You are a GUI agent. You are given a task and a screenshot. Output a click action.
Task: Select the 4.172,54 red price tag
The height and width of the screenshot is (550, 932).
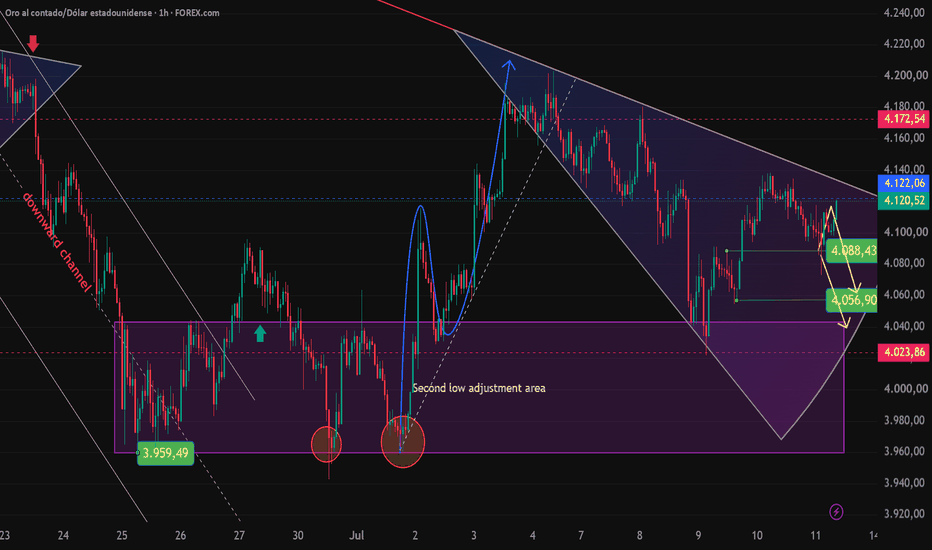(903, 119)
